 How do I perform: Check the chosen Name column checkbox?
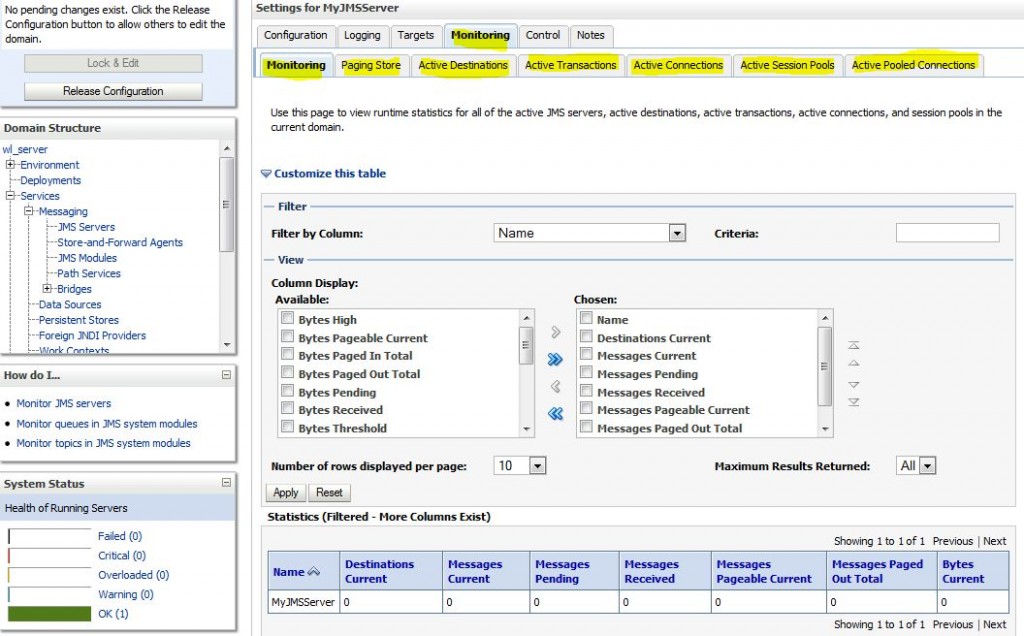[586, 318]
